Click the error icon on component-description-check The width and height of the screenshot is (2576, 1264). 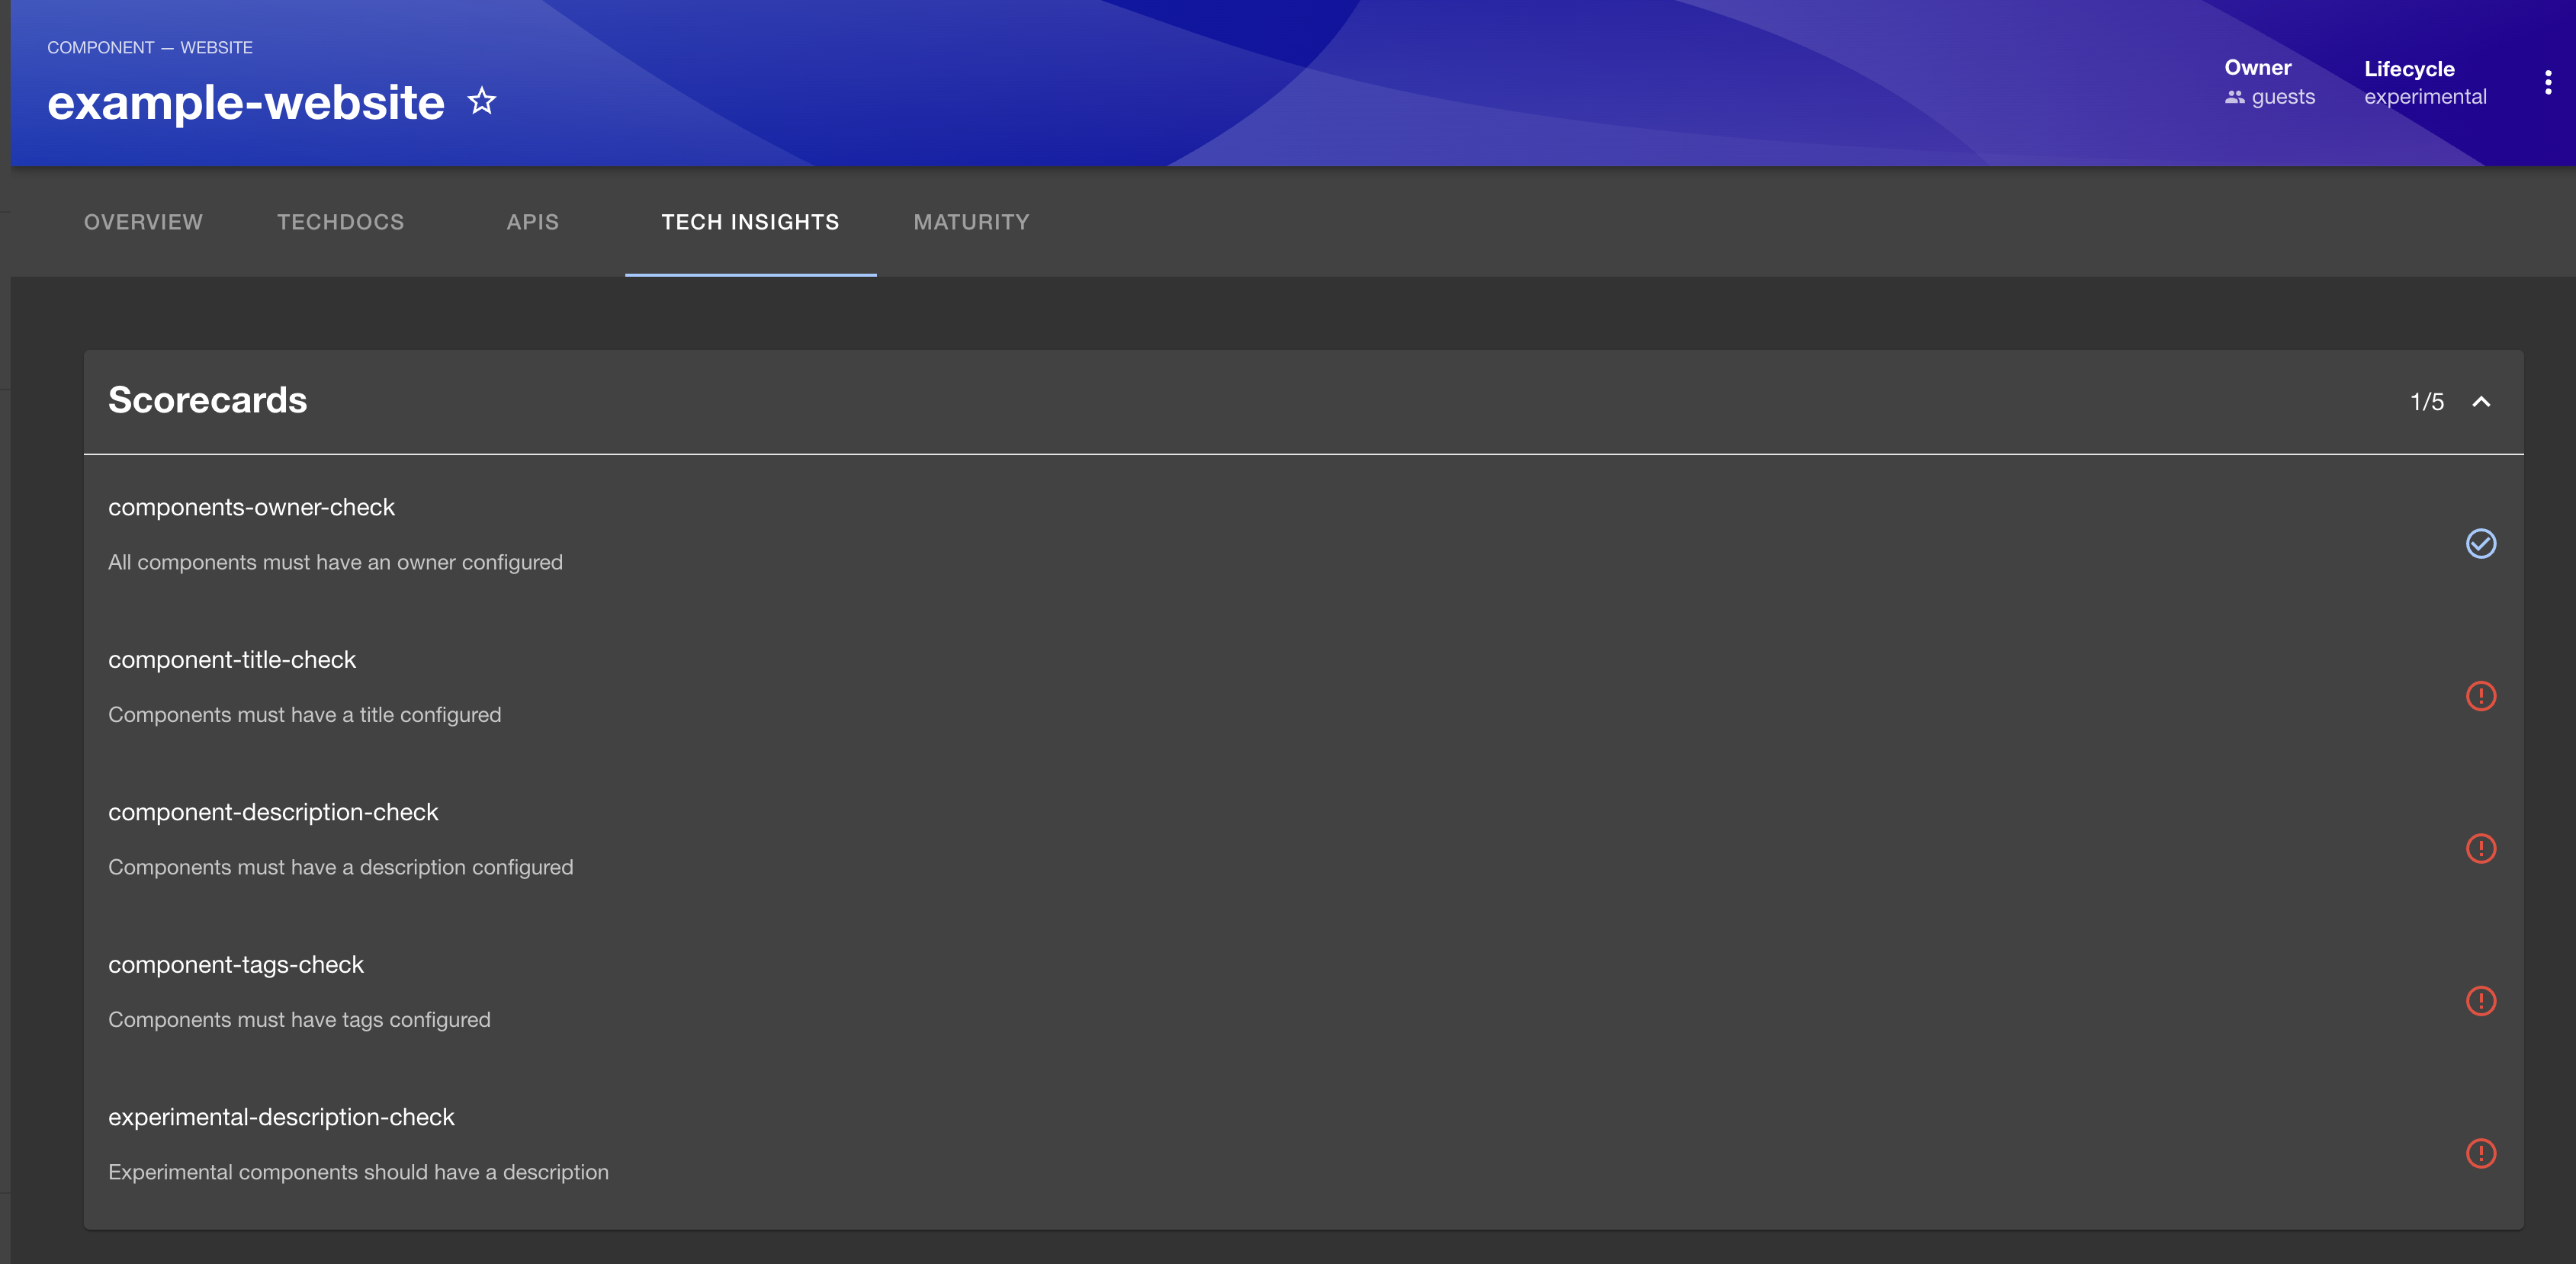pos(2481,849)
